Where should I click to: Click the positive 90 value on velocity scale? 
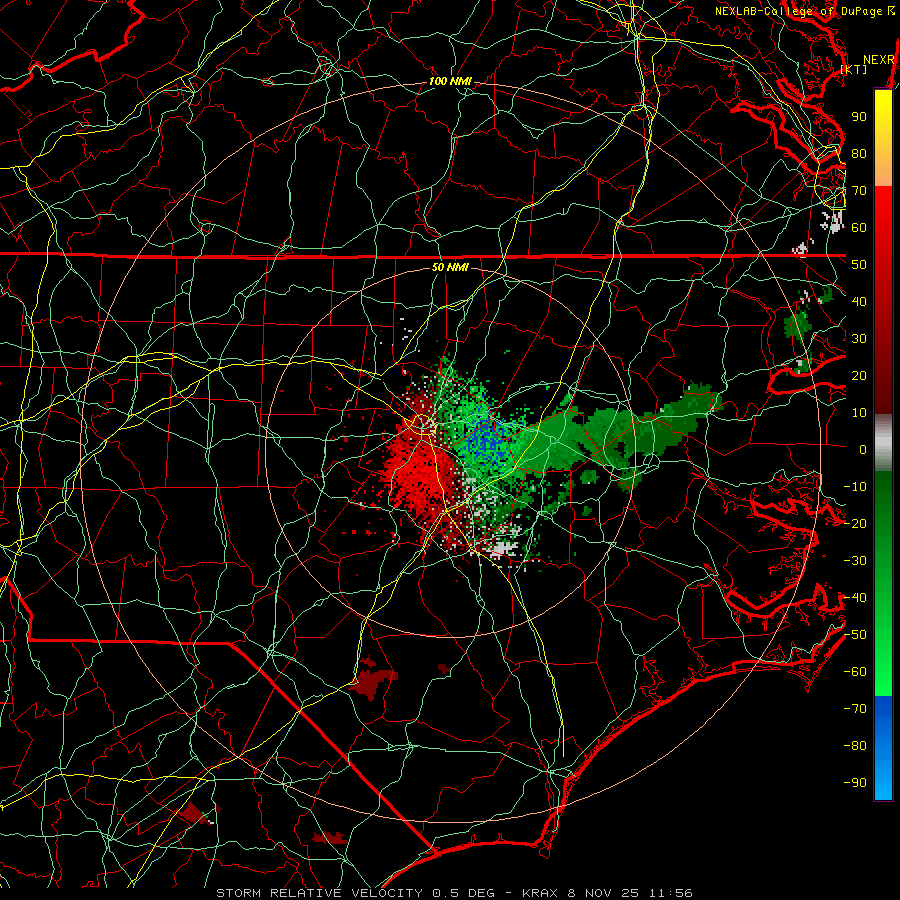[x=859, y=117]
